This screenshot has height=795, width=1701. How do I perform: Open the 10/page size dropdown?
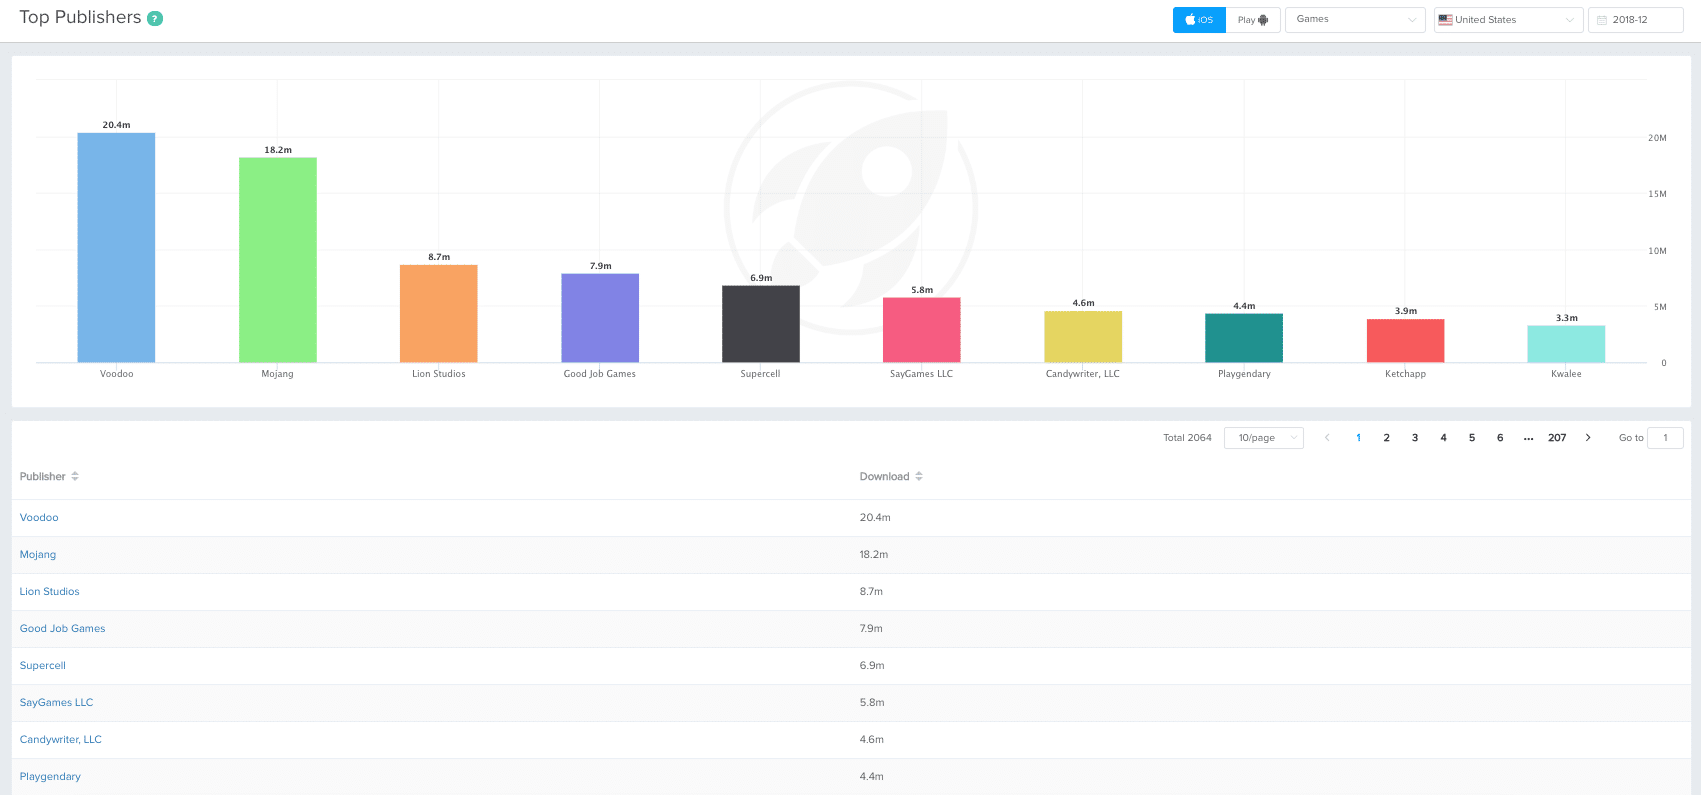click(1264, 438)
